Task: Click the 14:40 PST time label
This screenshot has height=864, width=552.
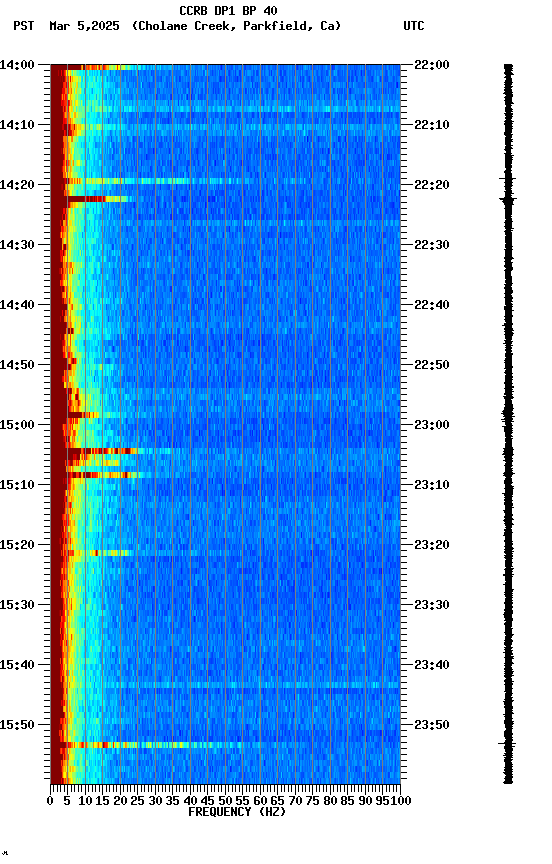Action: coord(17,305)
